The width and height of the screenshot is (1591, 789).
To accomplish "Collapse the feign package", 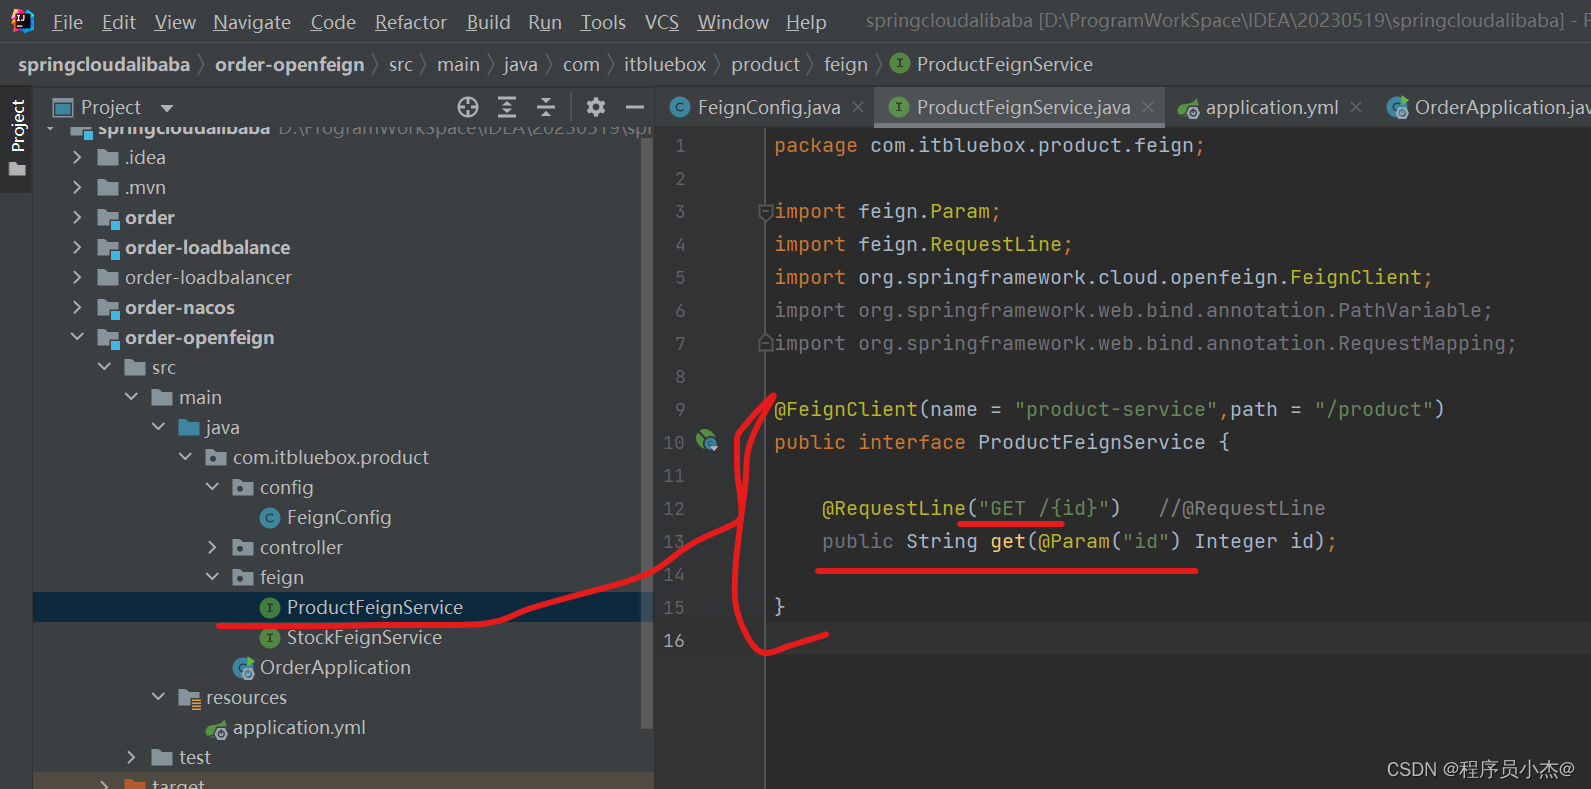I will (x=212, y=577).
